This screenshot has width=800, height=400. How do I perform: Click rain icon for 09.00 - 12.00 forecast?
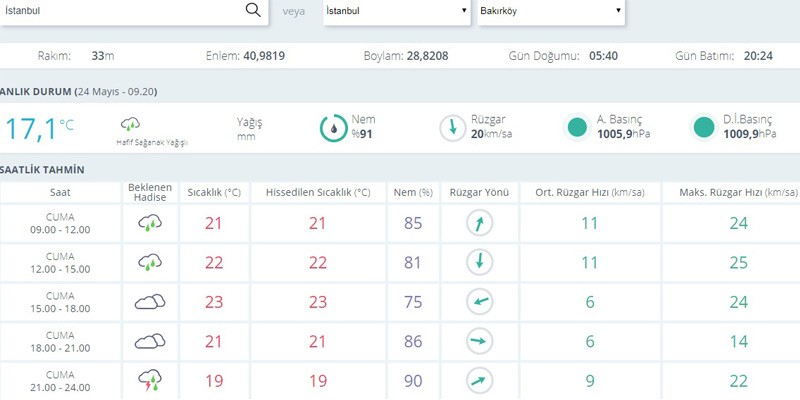(149, 223)
